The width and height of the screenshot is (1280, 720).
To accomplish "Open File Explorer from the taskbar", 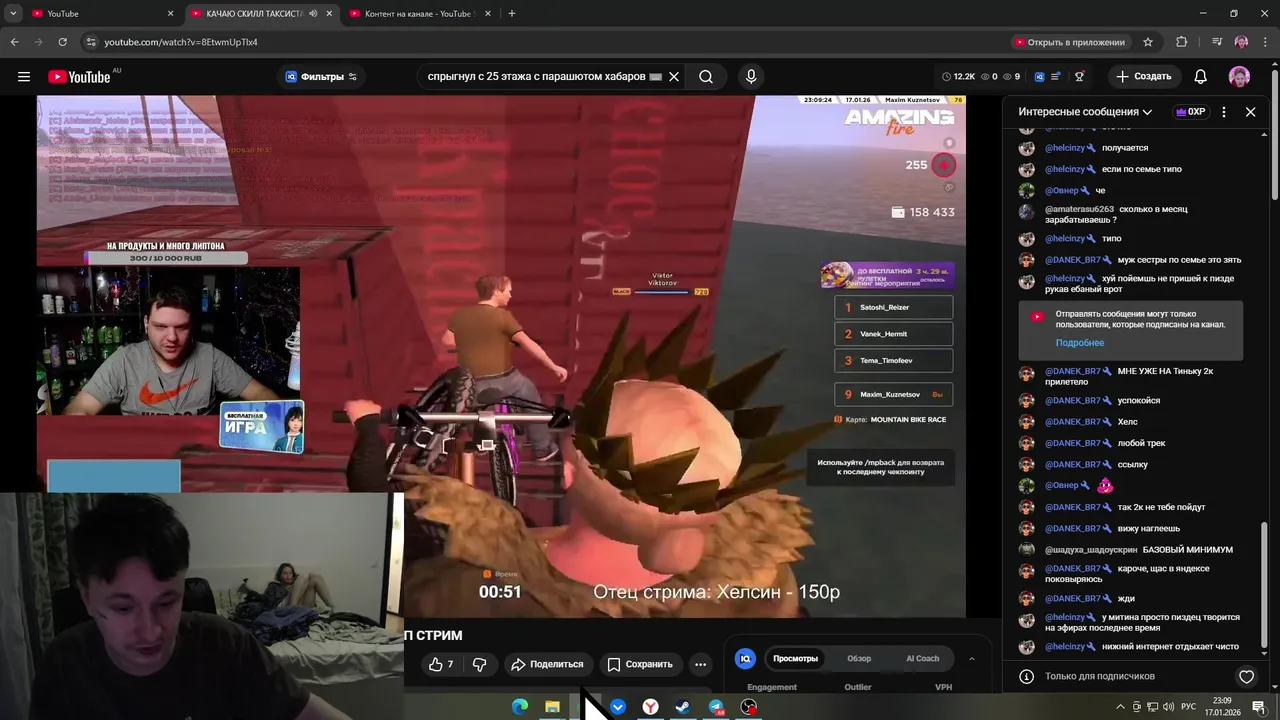I will pos(552,707).
